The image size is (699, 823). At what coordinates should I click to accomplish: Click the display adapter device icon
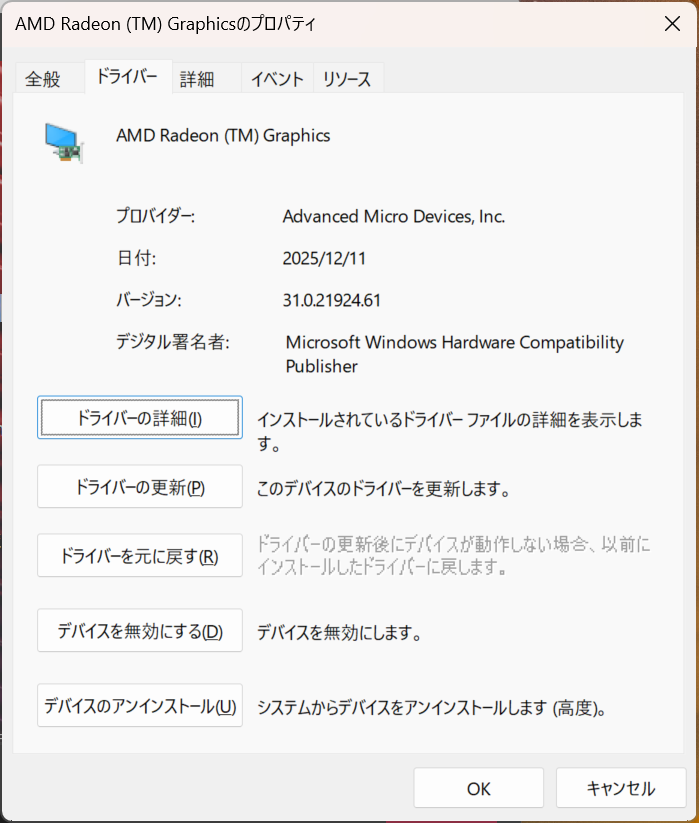65,142
